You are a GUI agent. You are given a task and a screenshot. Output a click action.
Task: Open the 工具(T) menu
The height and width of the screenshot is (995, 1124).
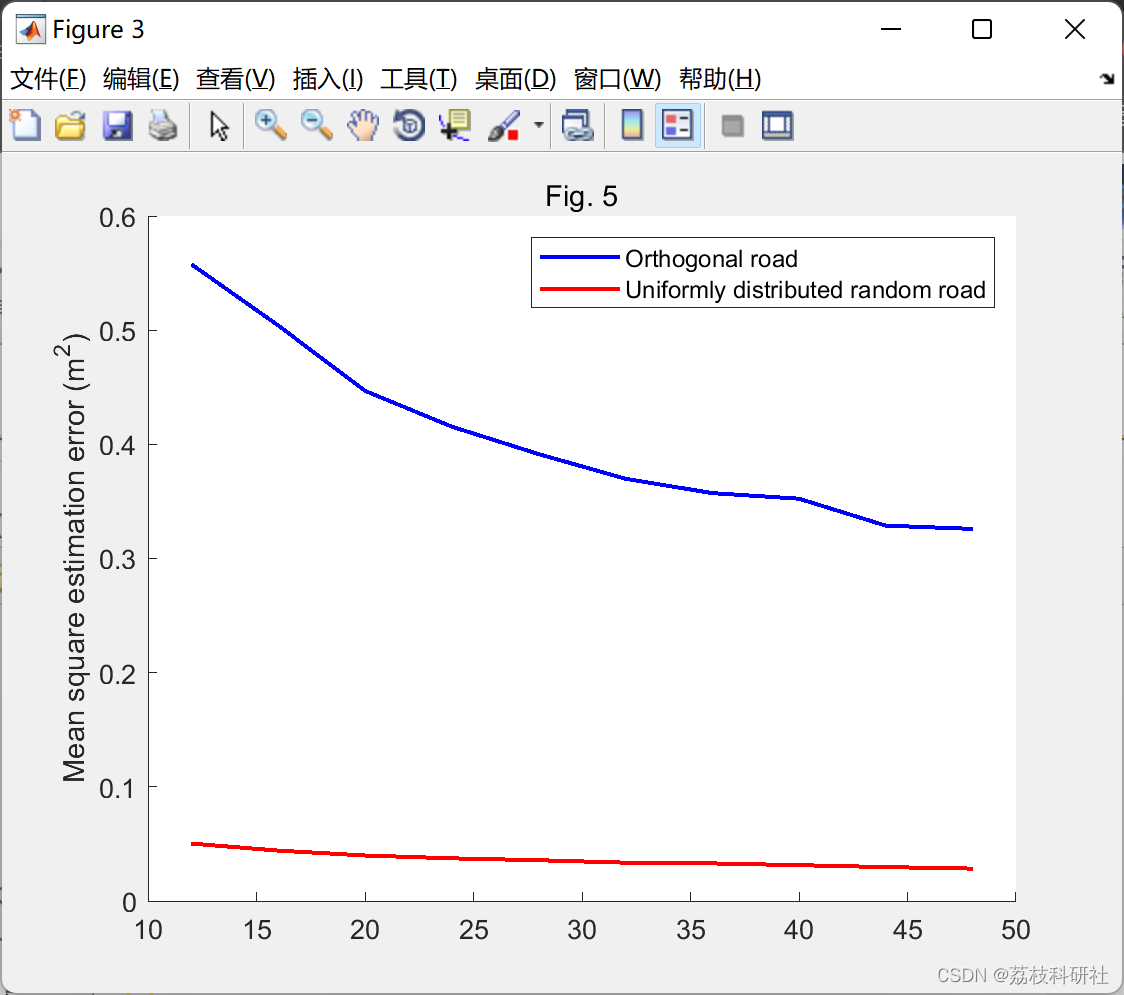[x=419, y=79]
